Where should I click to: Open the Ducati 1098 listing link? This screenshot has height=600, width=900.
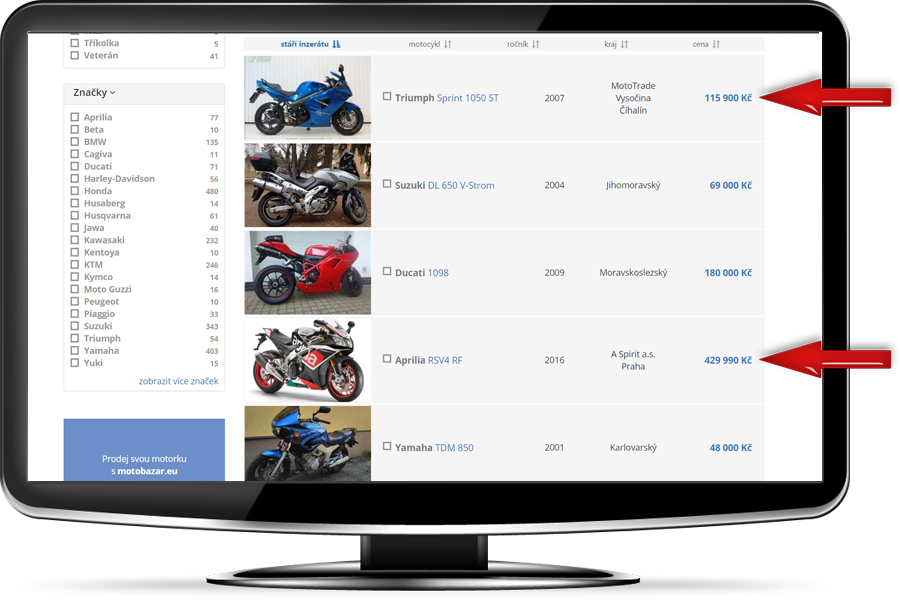click(x=422, y=273)
